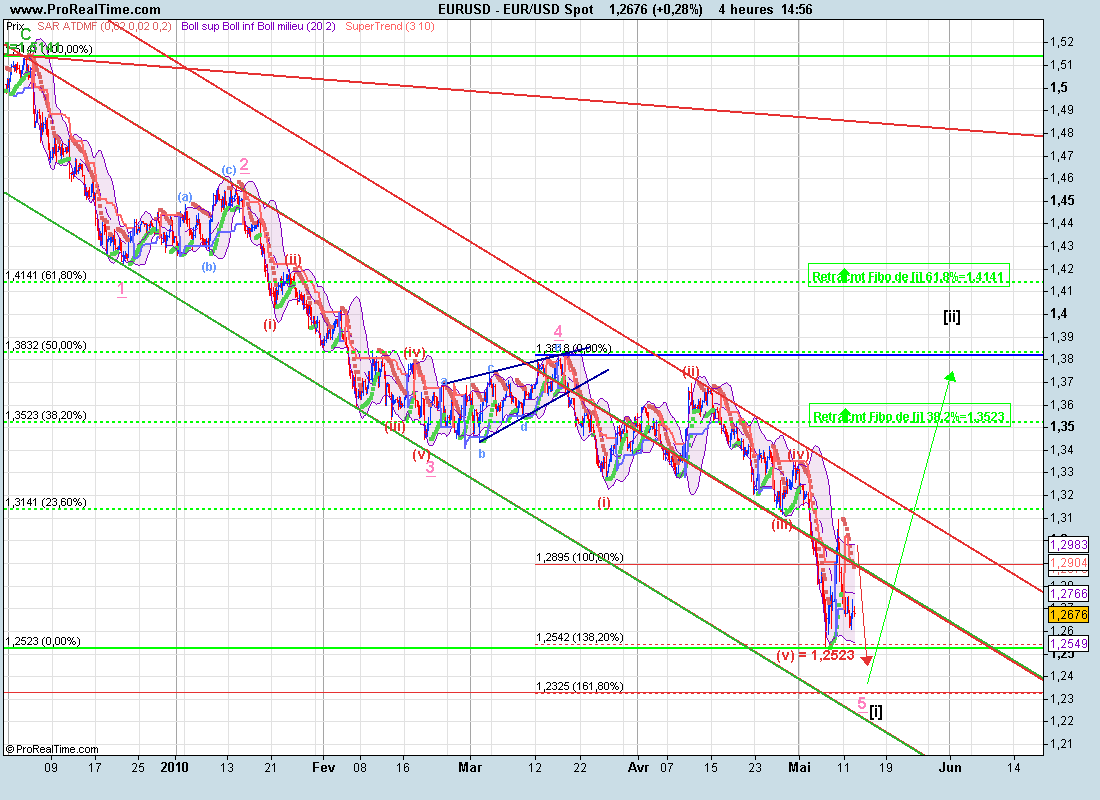1100x800 pixels.
Task: Select the Boll sup Boll inf Boll milieu label
Action: (258, 27)
